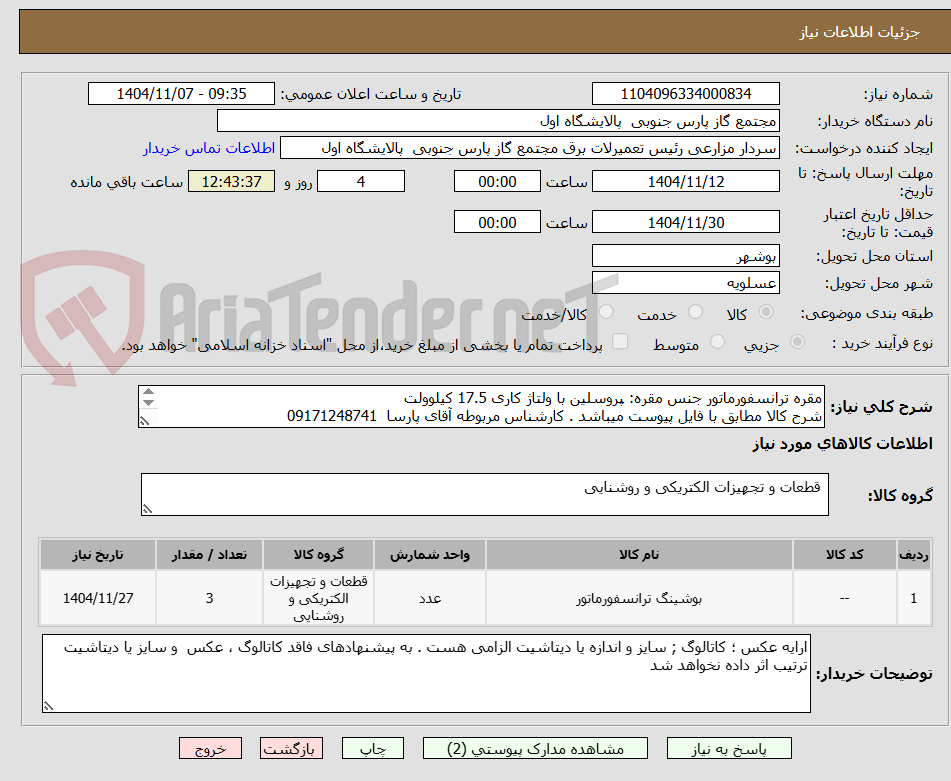Image resolution: width=951 pixels, height=781 pixels.
Task: Click the date cell 1404/11/27
Action: 98,598
